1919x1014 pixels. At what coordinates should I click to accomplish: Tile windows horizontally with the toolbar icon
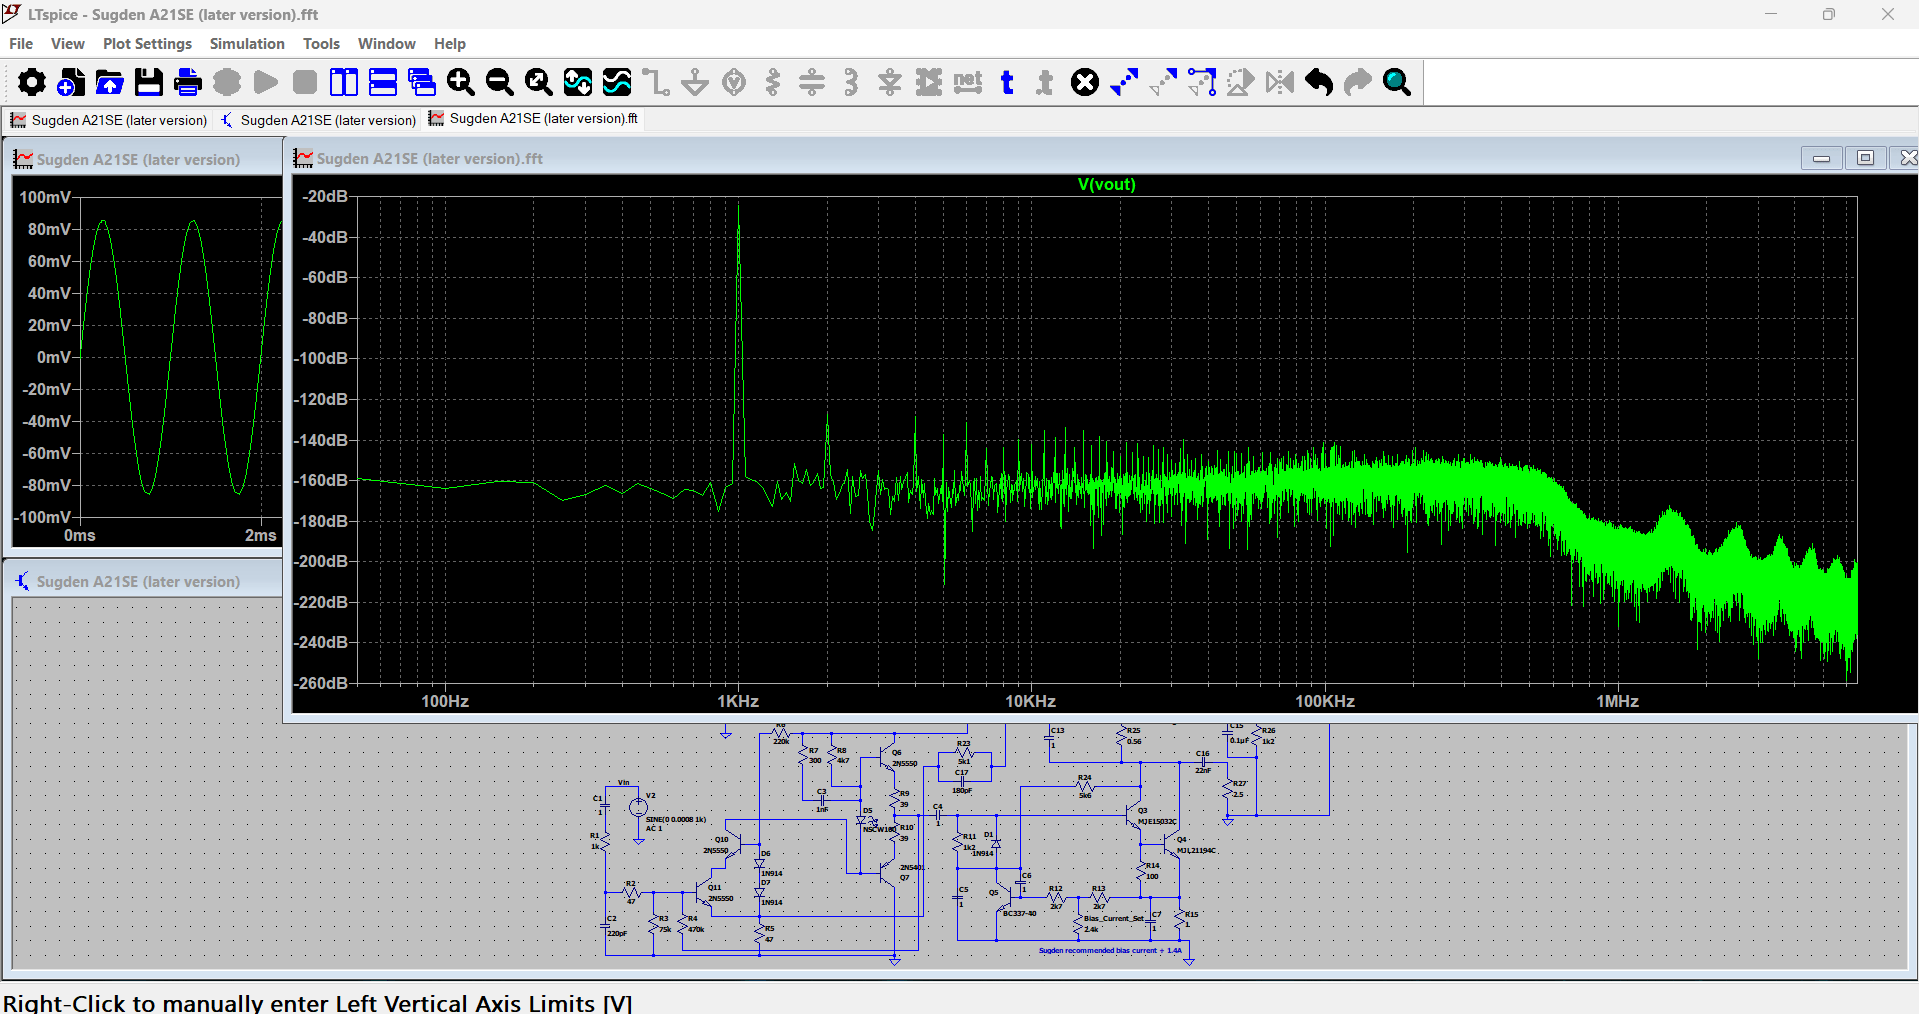click(x=383, y=82)
